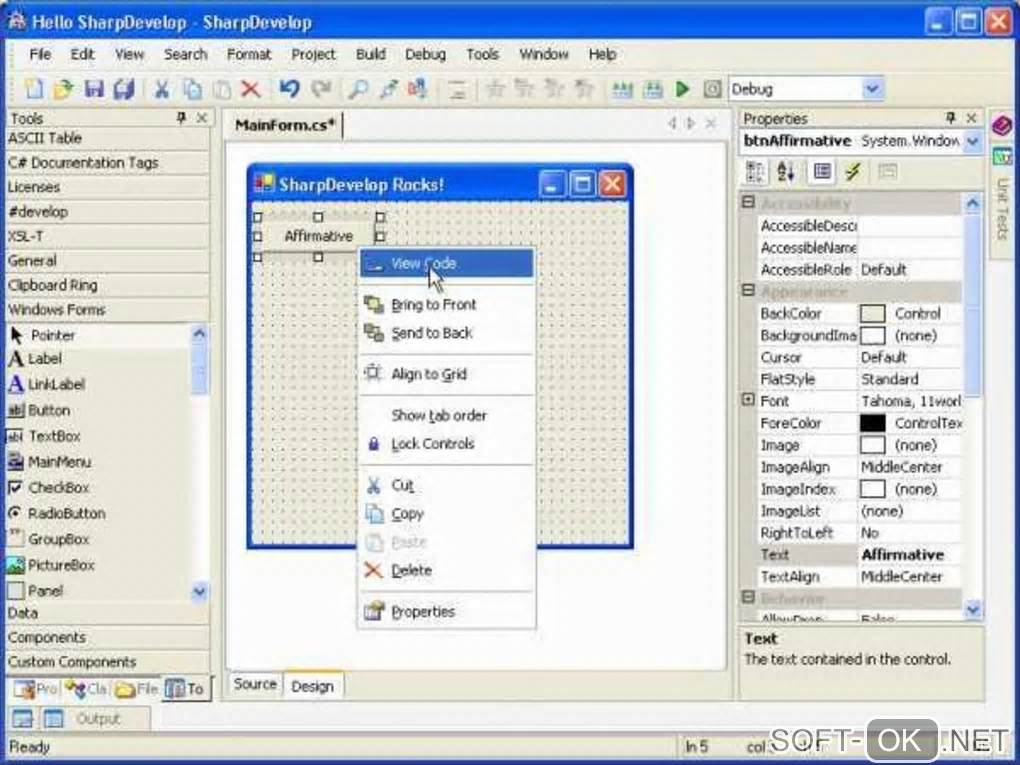
Task: Click the Undo toolbar icon
Action: (289, 88)
